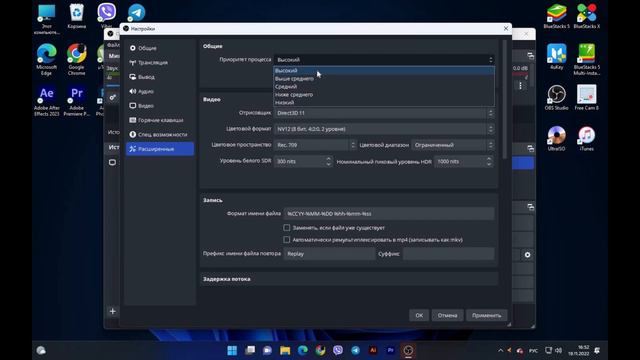This screenshot has height=360, width=640.
Task: Collapse the Приоритет процесса combo box
Action: 384,60
